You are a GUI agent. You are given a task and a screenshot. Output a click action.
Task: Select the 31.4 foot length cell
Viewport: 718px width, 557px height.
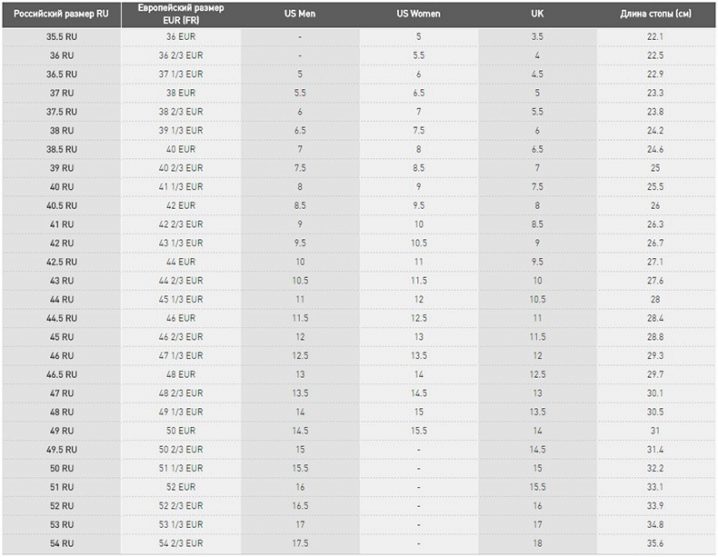pos(655,449)
